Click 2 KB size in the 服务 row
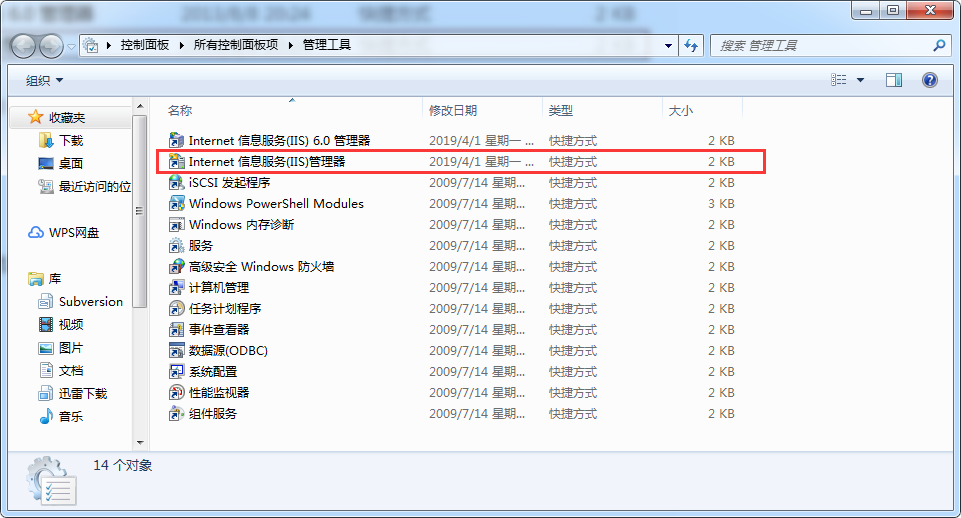961x518 pixels. pos(721,246)
